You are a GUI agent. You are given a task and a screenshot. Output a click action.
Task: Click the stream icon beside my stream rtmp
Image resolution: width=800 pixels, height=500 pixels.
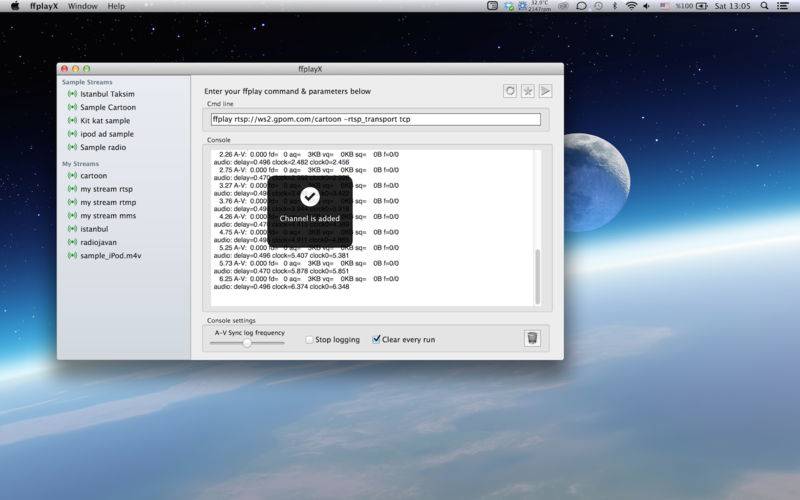tap(72, 202)
